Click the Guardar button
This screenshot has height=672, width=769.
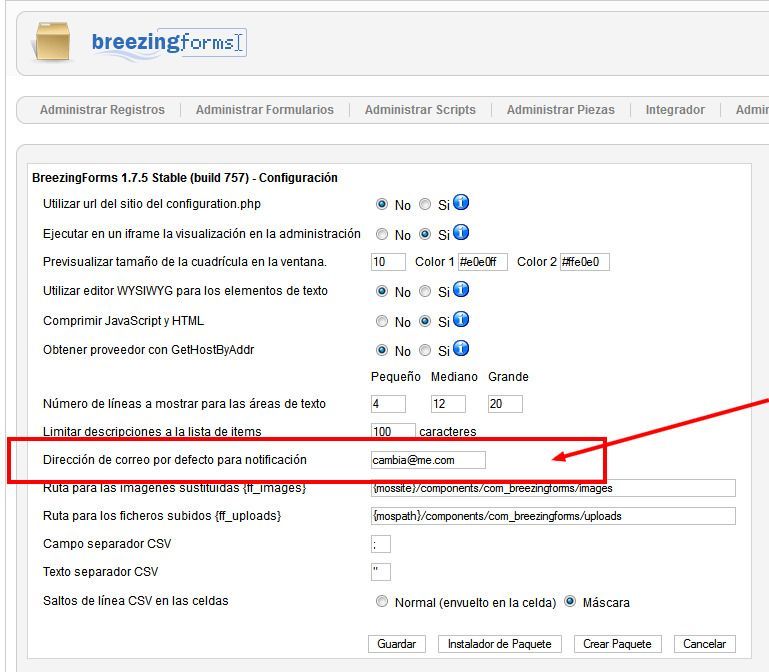pyautogui.click(x=397, y=644)
